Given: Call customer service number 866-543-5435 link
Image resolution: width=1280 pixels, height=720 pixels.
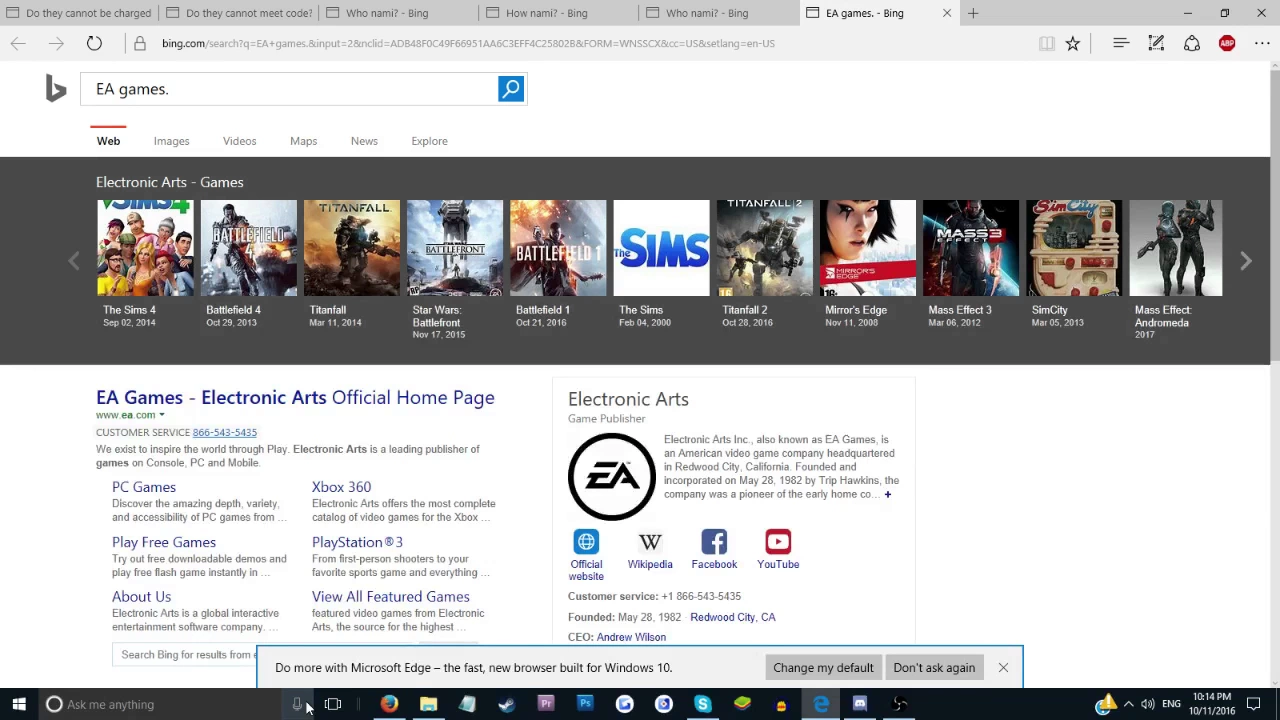Looking at the screenshot, I should pos(225,432).
